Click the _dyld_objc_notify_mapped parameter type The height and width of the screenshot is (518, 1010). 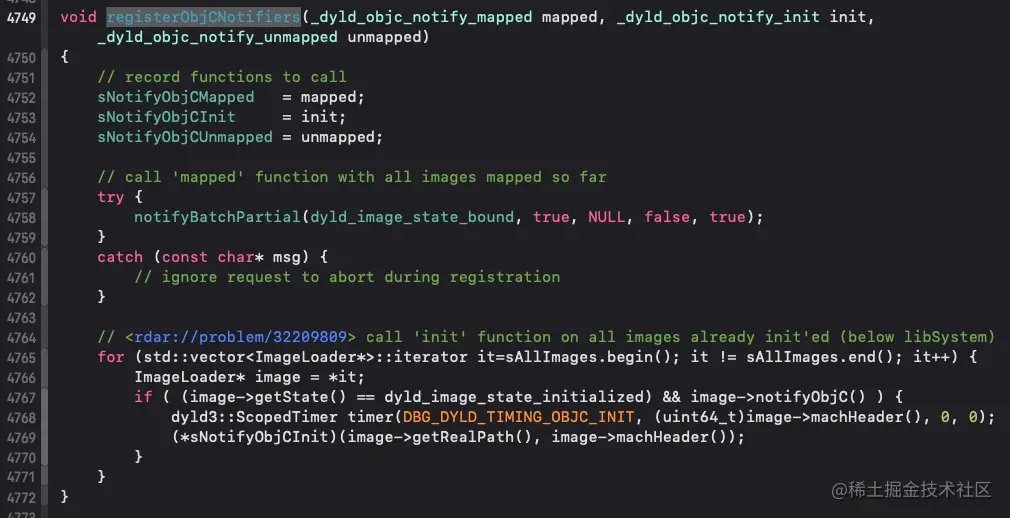click(421, 17)
